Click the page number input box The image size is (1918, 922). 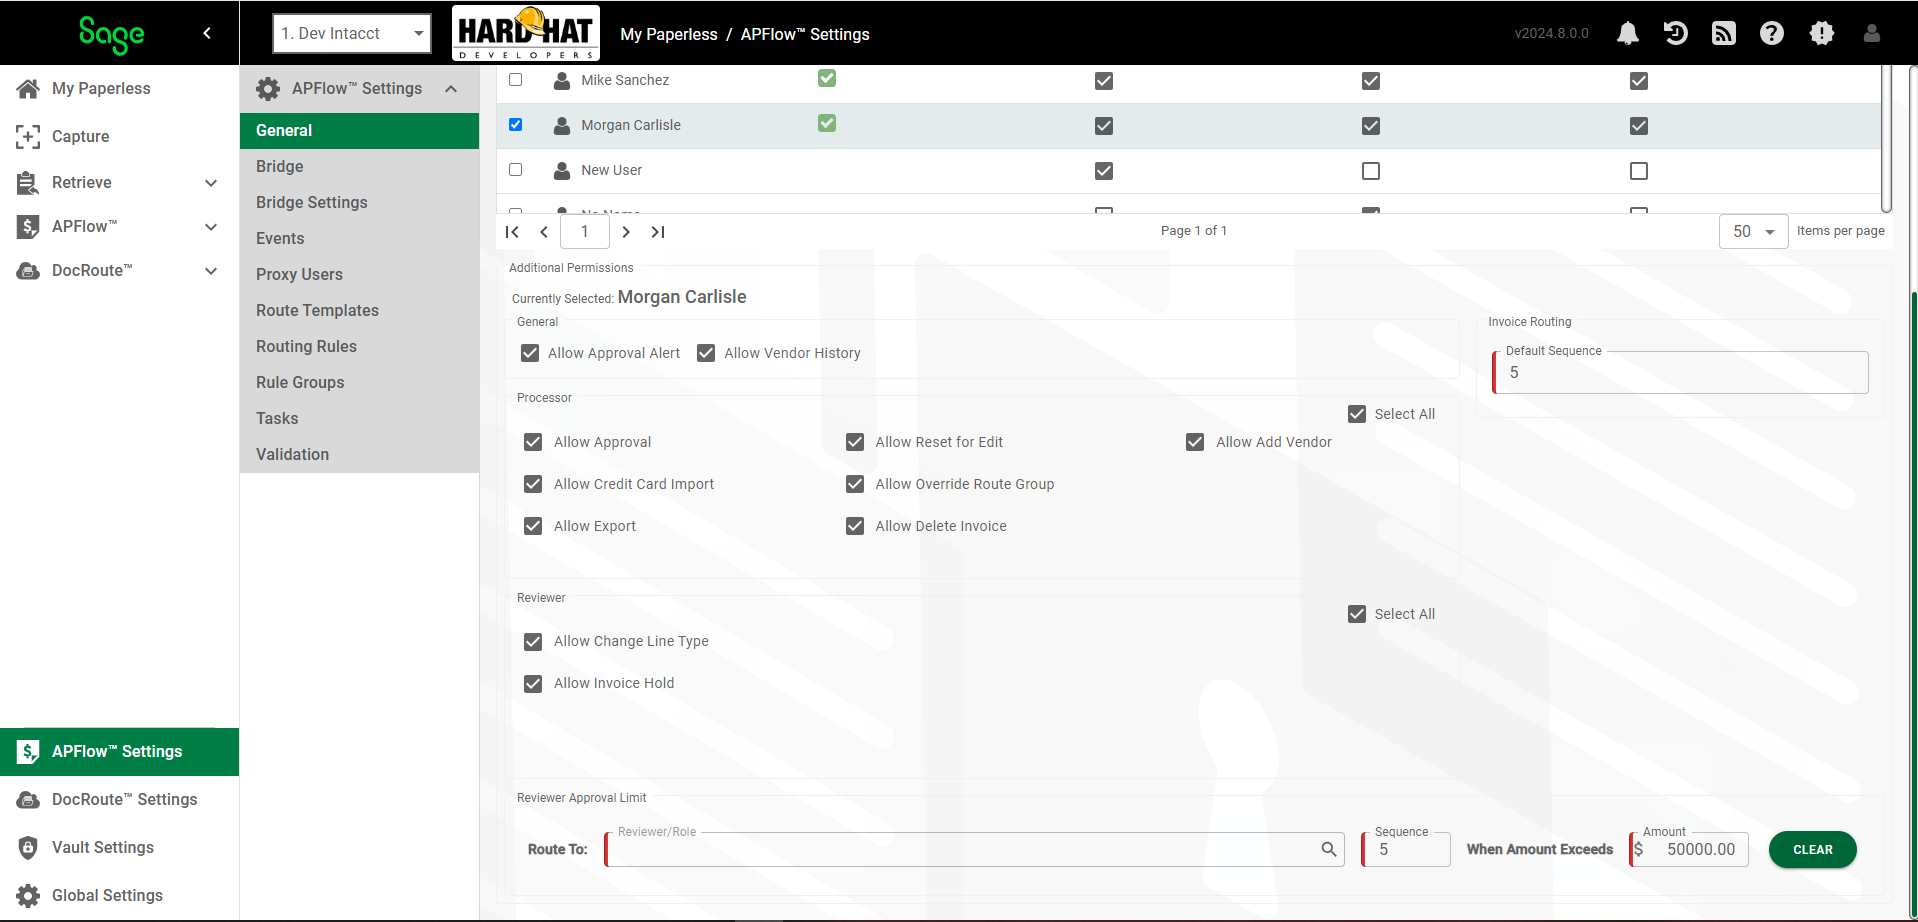pos(585,231)
